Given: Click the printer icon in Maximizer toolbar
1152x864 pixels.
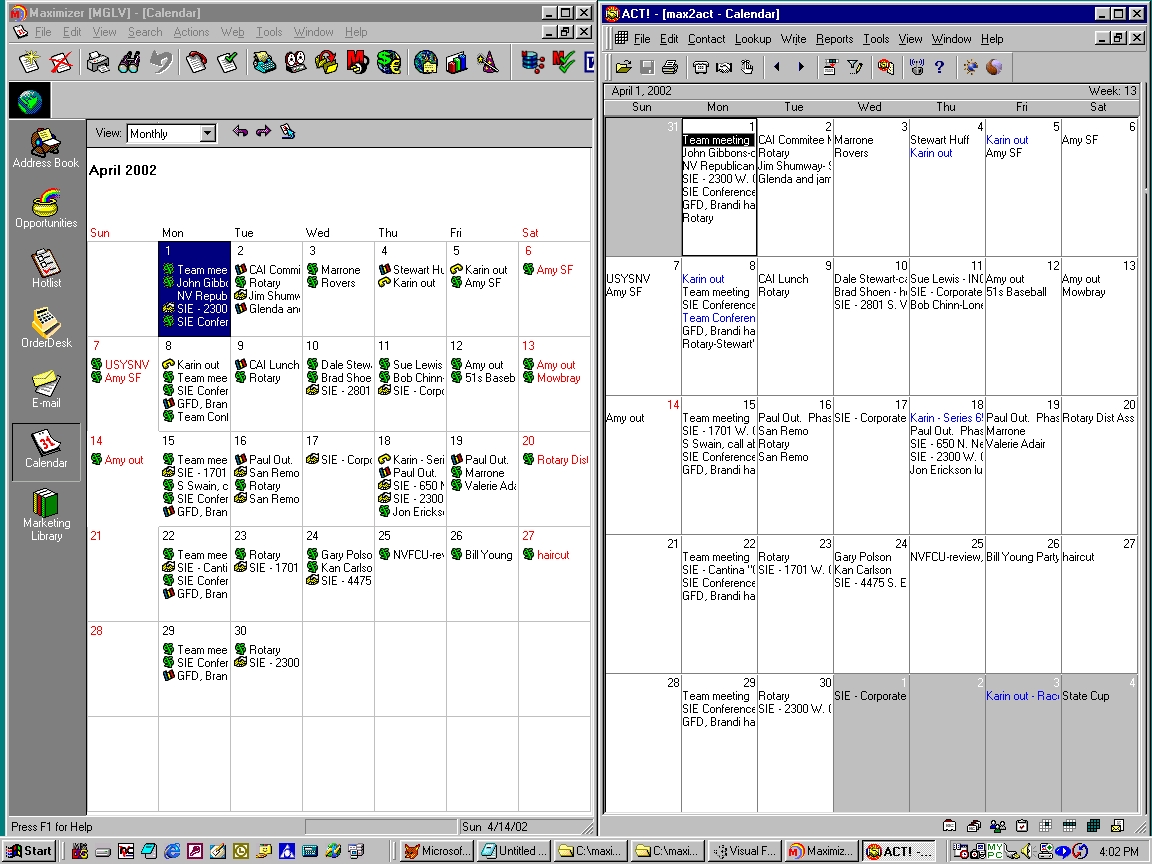Looking at the screenshot, I should pyautogui.click(x=98, y=62).
